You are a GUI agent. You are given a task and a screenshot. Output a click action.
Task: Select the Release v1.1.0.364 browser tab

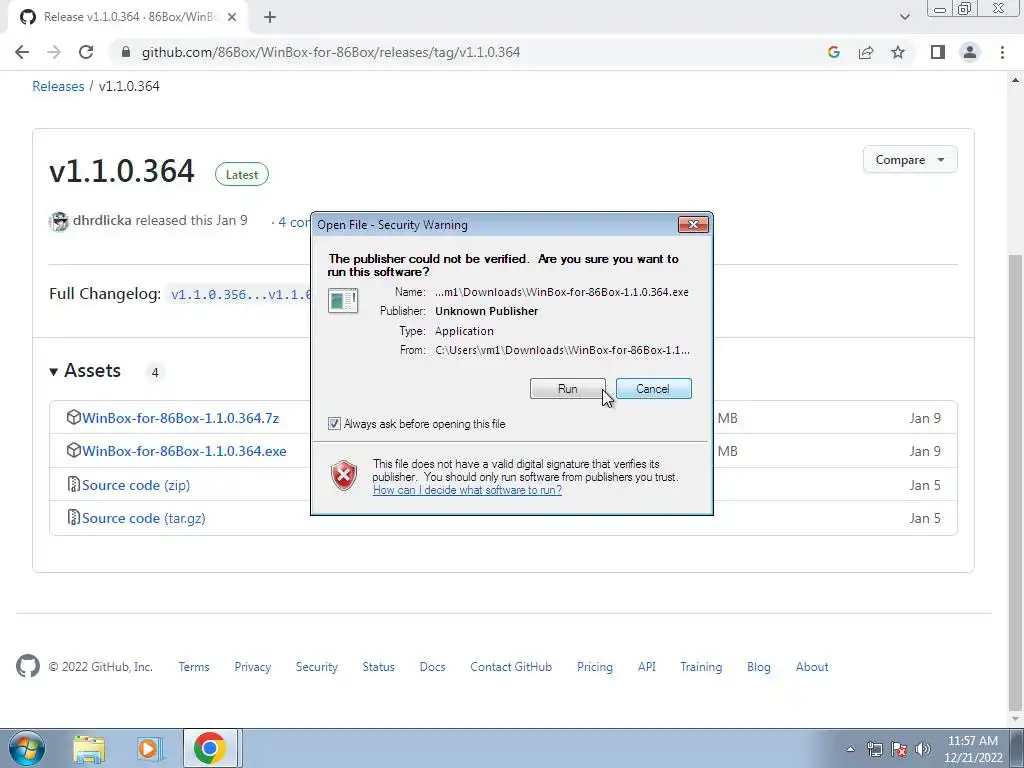pos(127,17)
